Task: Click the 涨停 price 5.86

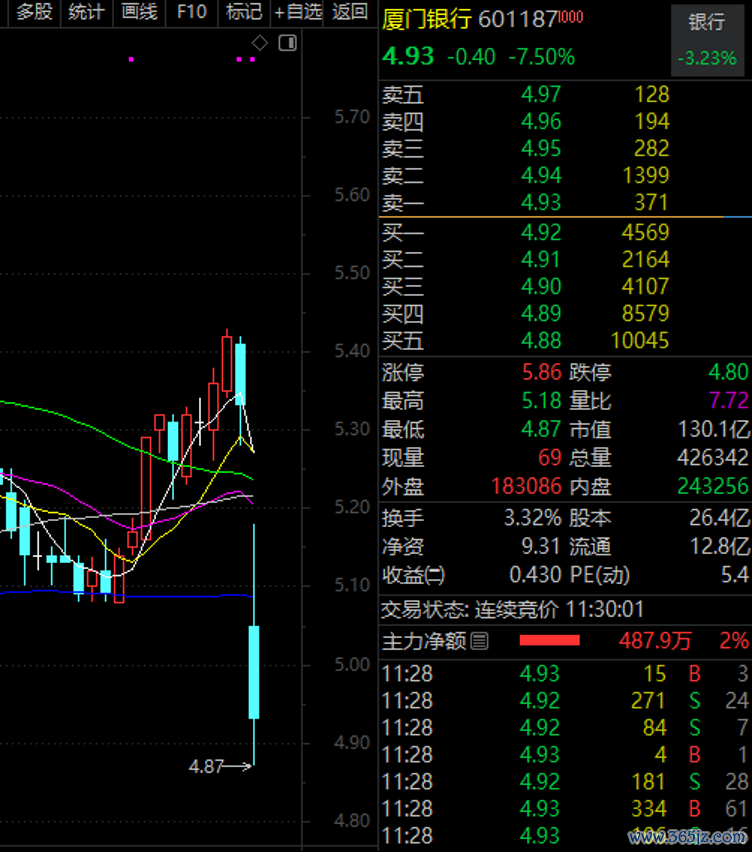Action: click(541, 372)
